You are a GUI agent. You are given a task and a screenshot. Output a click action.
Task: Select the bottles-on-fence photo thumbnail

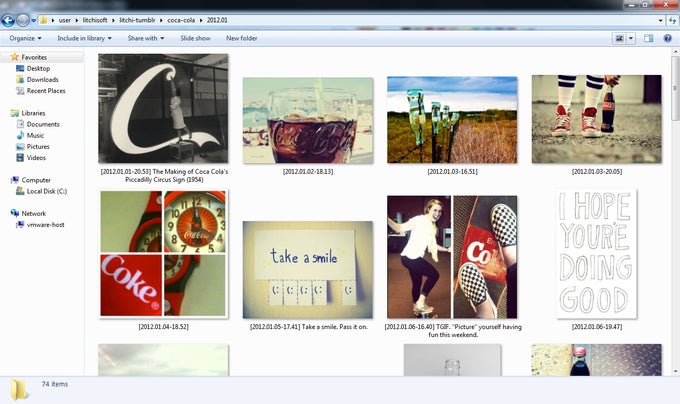[x=452, y=120]
